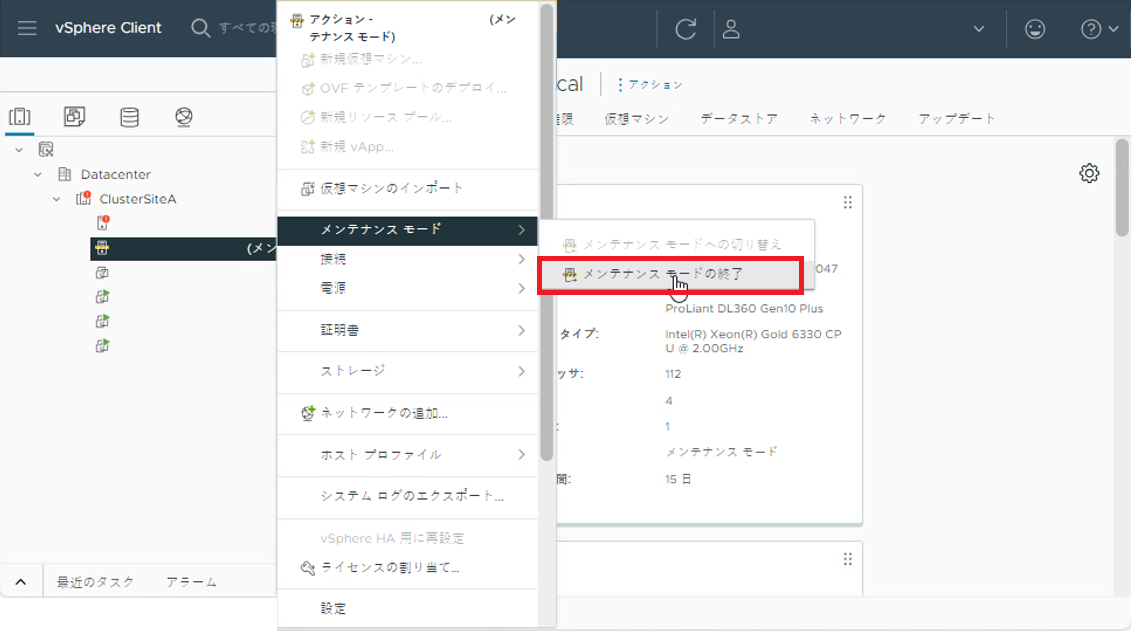The image size is (1131, 631).
Task: Open the customize view gear icon
Action: point(1089,173)
